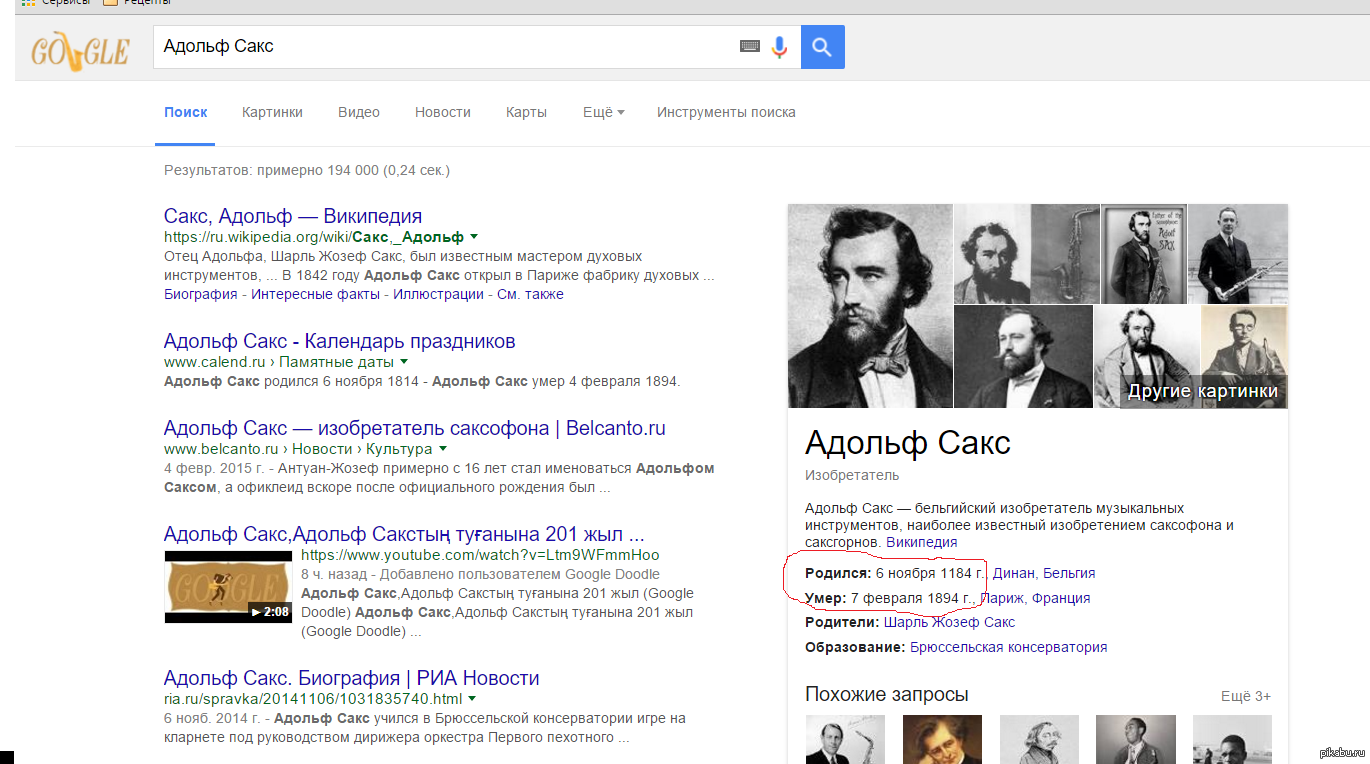Click the Похожие запросы heading

point(887,694)
